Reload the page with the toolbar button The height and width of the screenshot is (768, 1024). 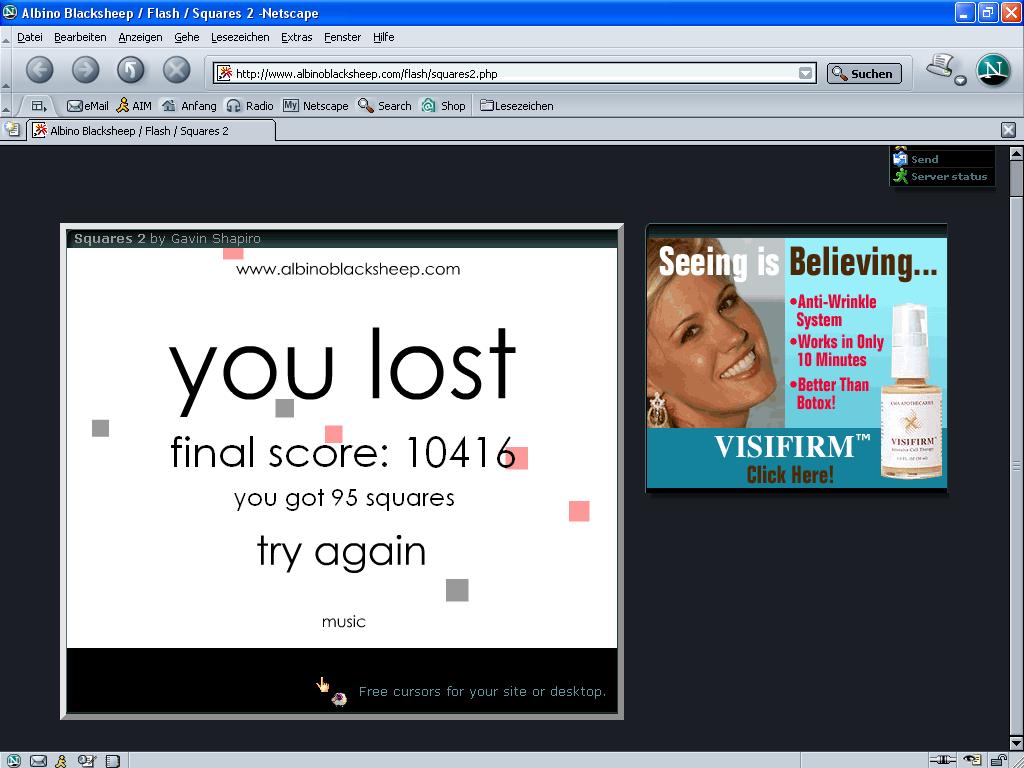(x=131, y=69)
